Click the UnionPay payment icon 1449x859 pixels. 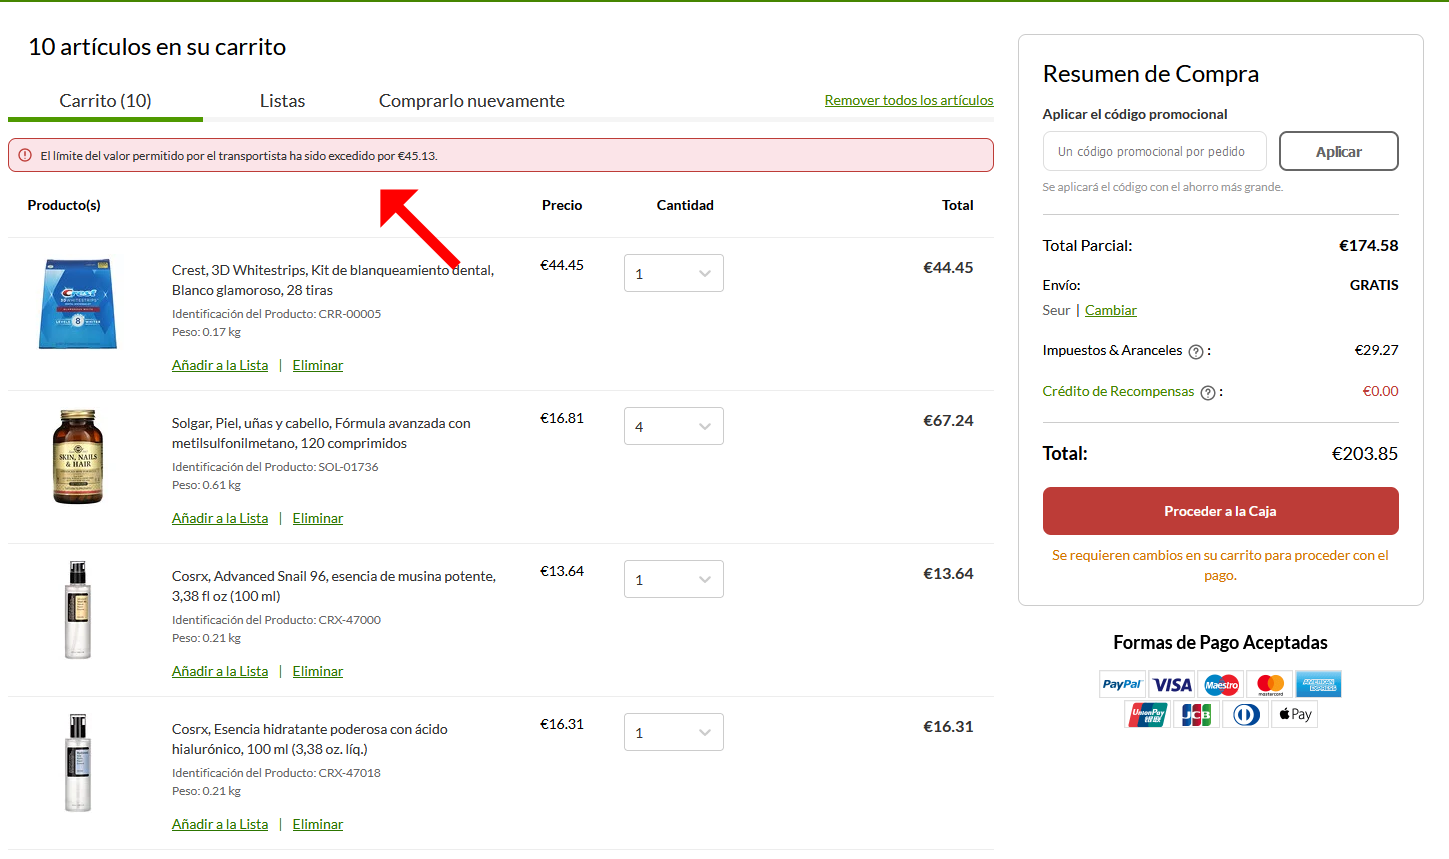(1147, 714)
